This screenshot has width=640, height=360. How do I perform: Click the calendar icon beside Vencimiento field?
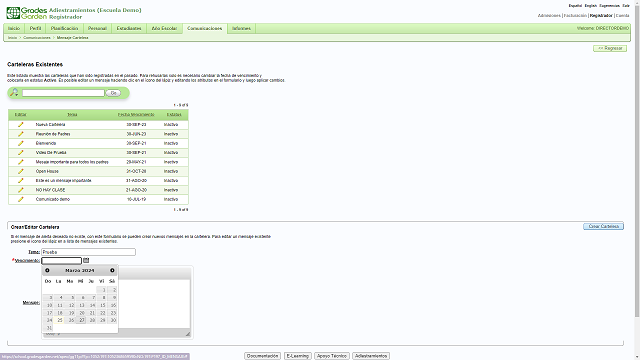coord(86,260)
